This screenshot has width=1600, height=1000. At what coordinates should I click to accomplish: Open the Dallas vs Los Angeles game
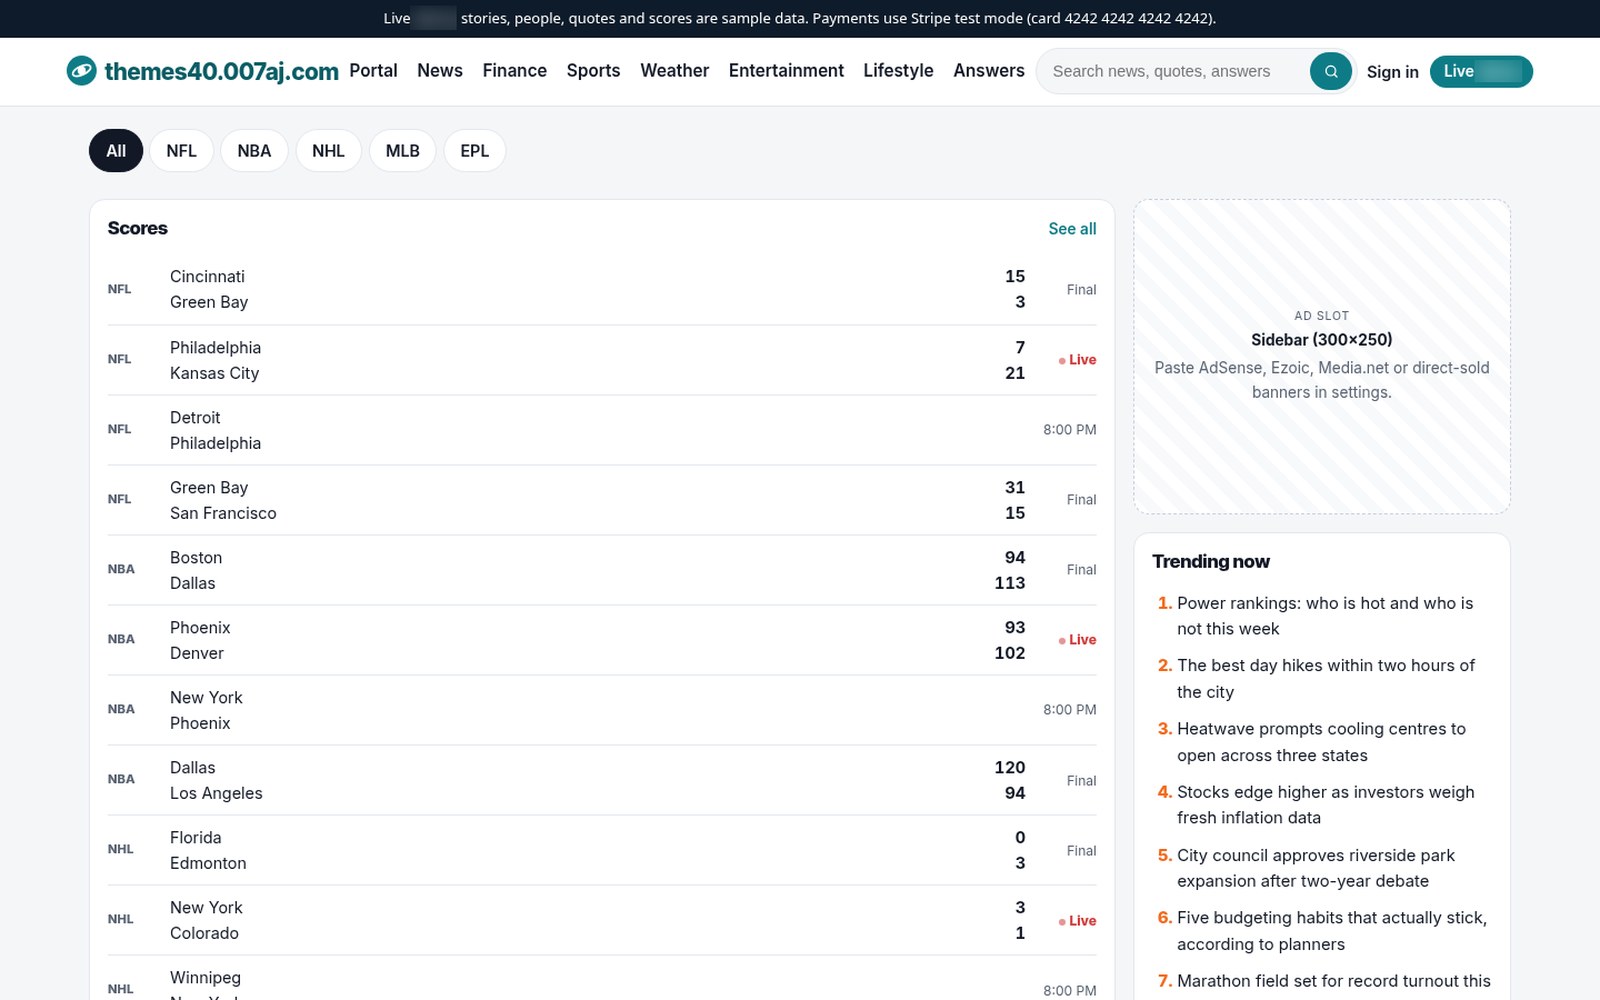[602, 780]
